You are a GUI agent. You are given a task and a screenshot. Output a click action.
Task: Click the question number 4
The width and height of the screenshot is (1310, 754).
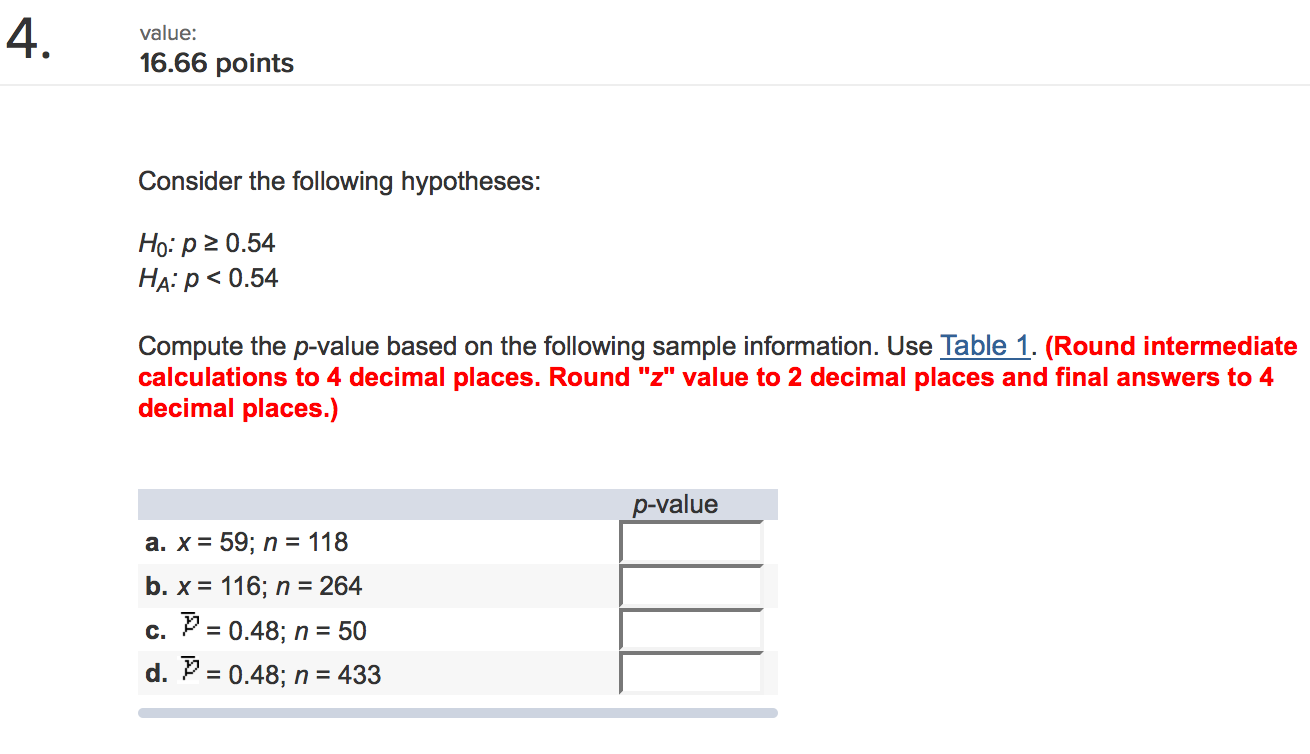(27, 41)
